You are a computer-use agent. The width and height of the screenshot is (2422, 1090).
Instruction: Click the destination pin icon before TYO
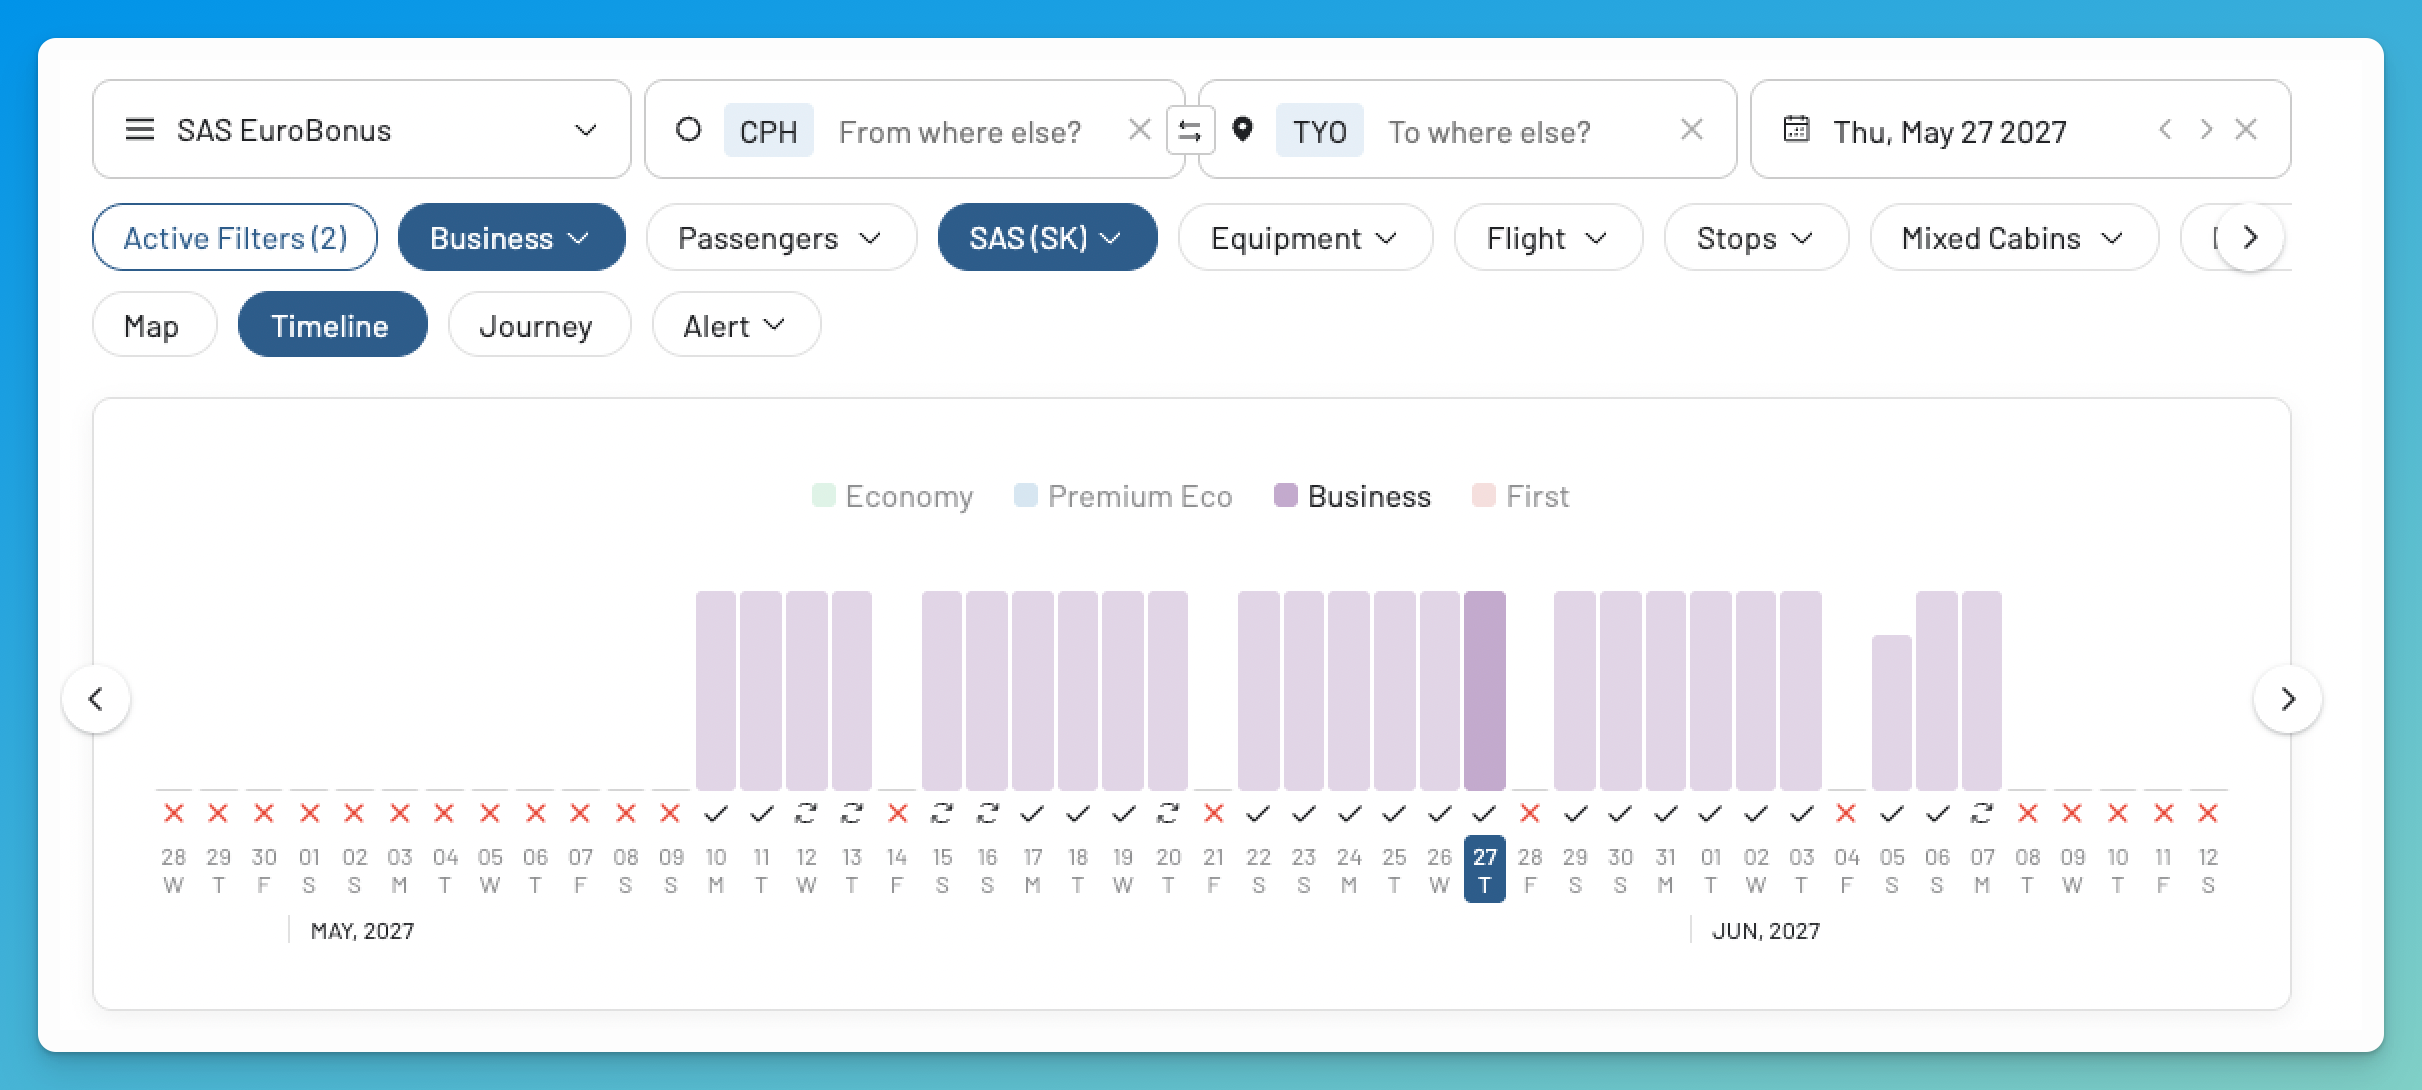(x=1242, y=130)
